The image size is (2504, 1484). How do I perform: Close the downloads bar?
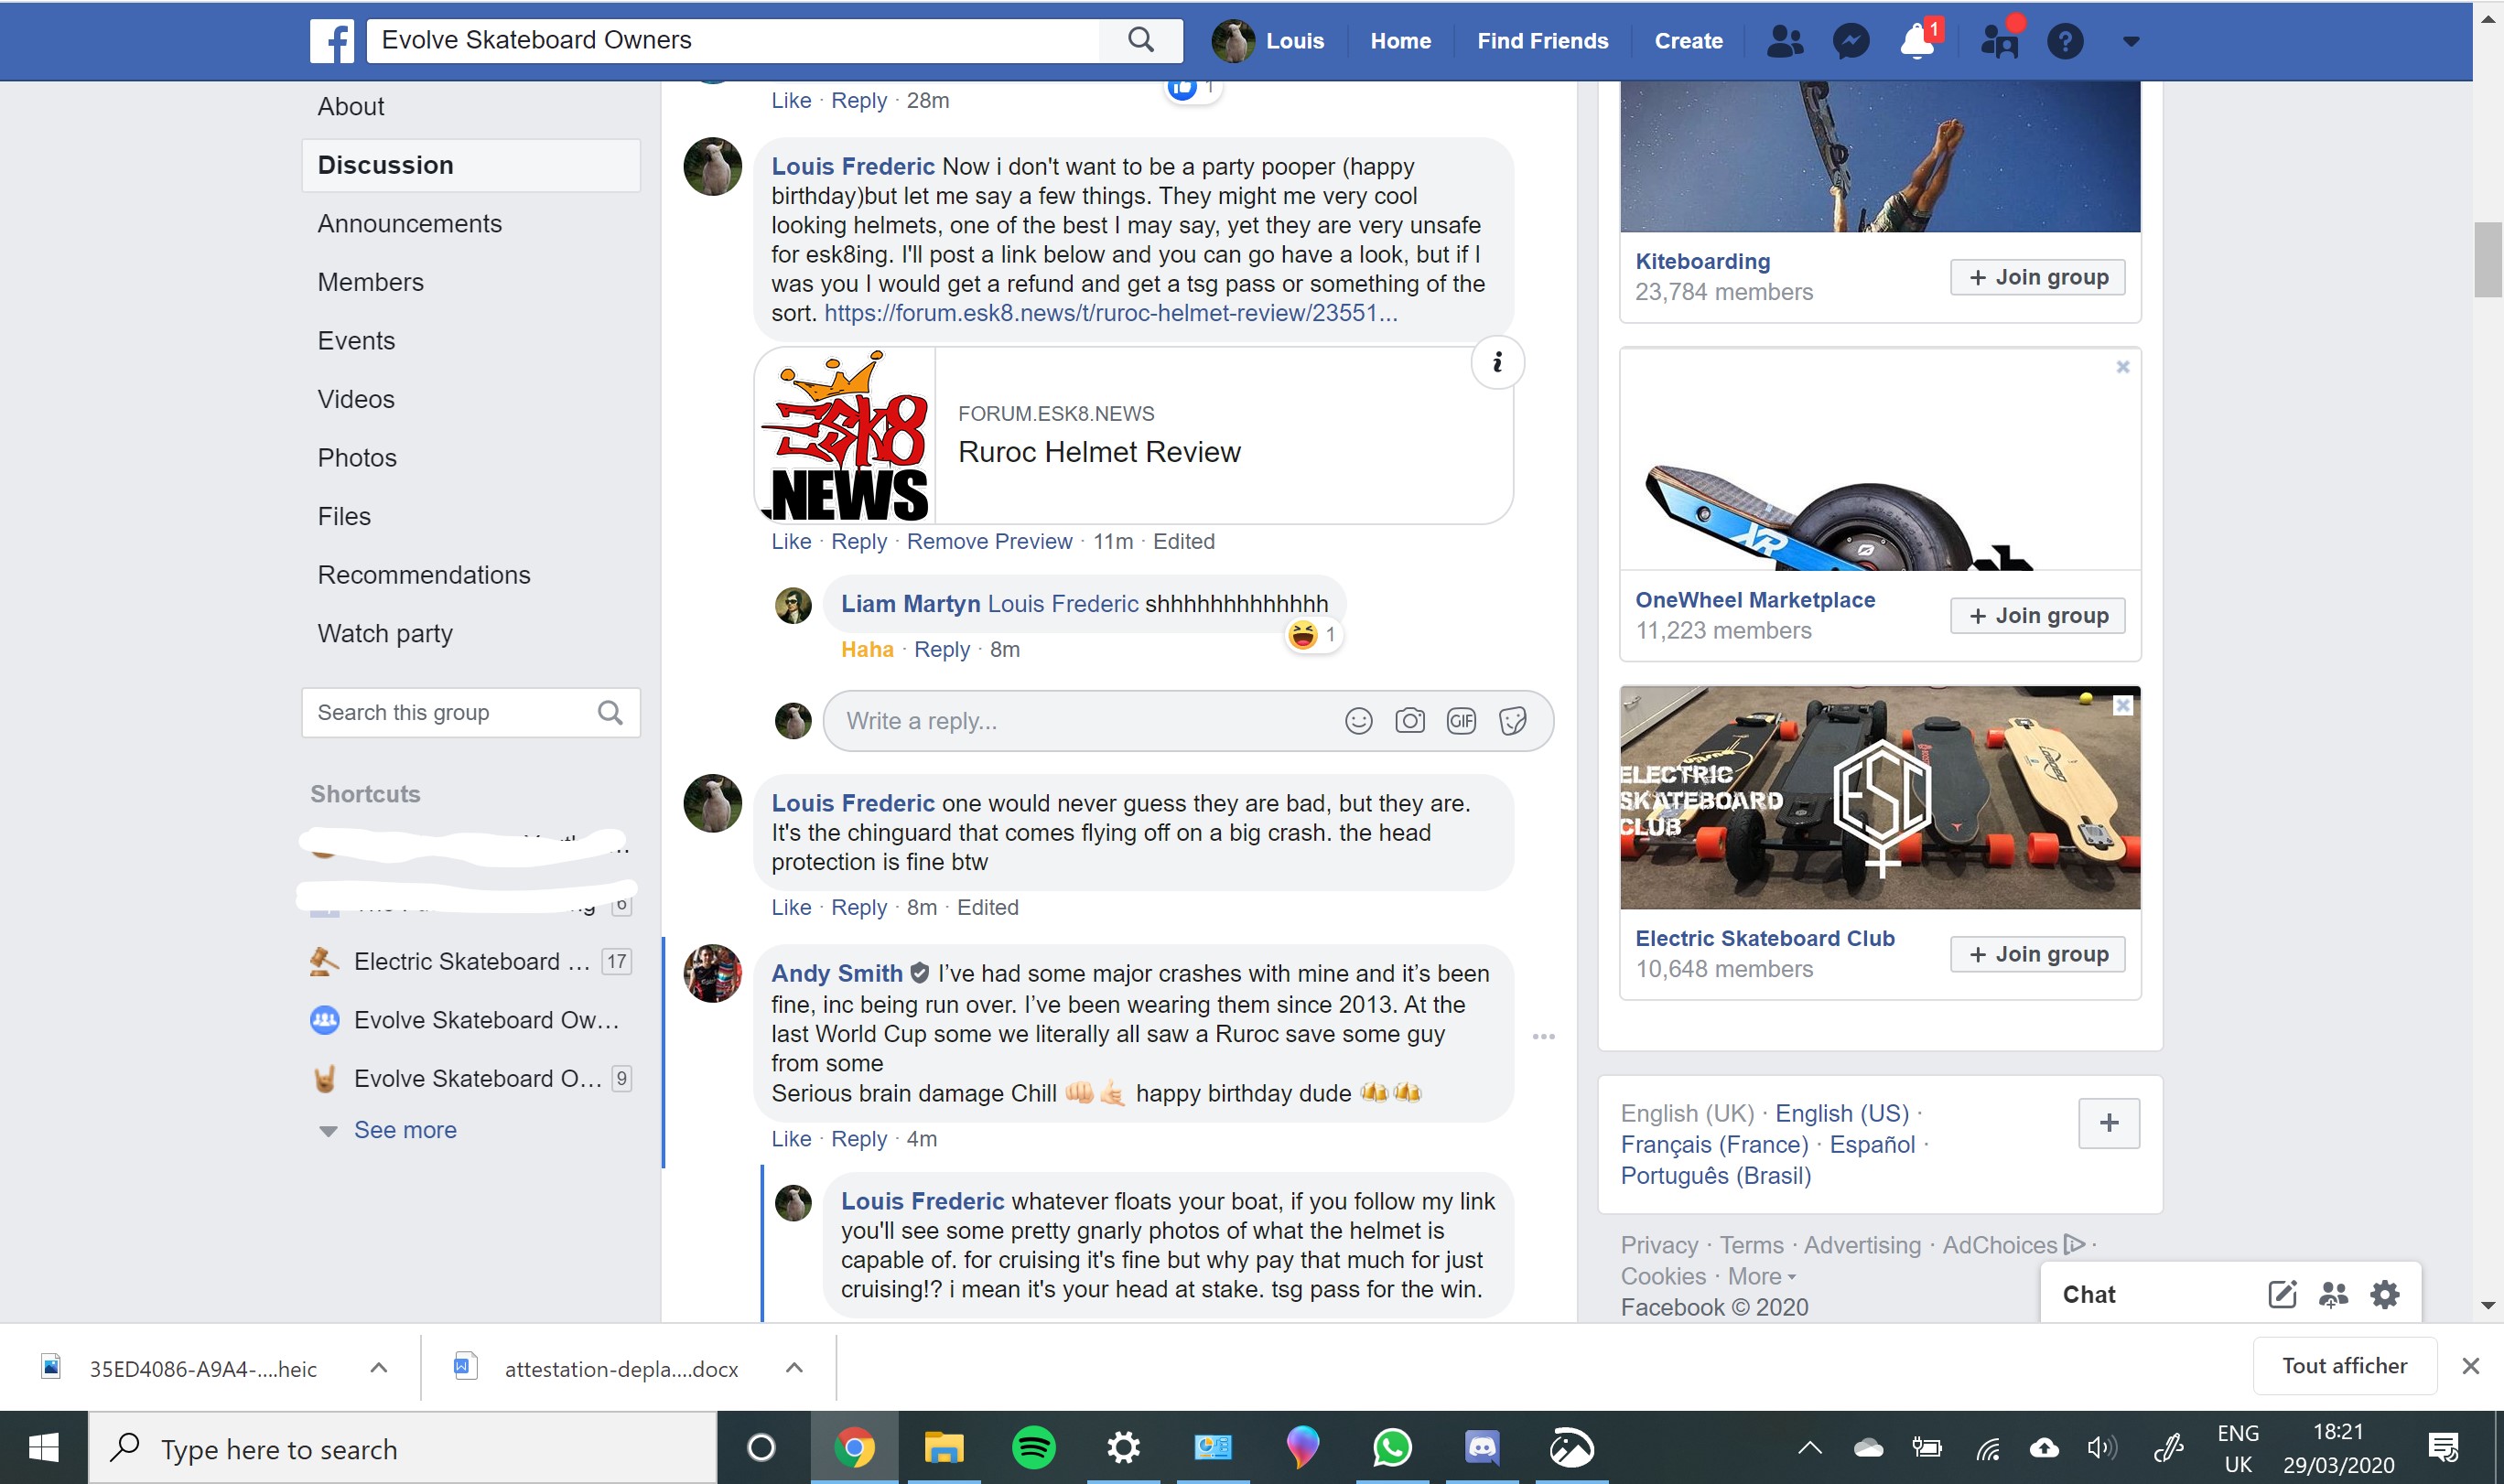[2471, 1366]
